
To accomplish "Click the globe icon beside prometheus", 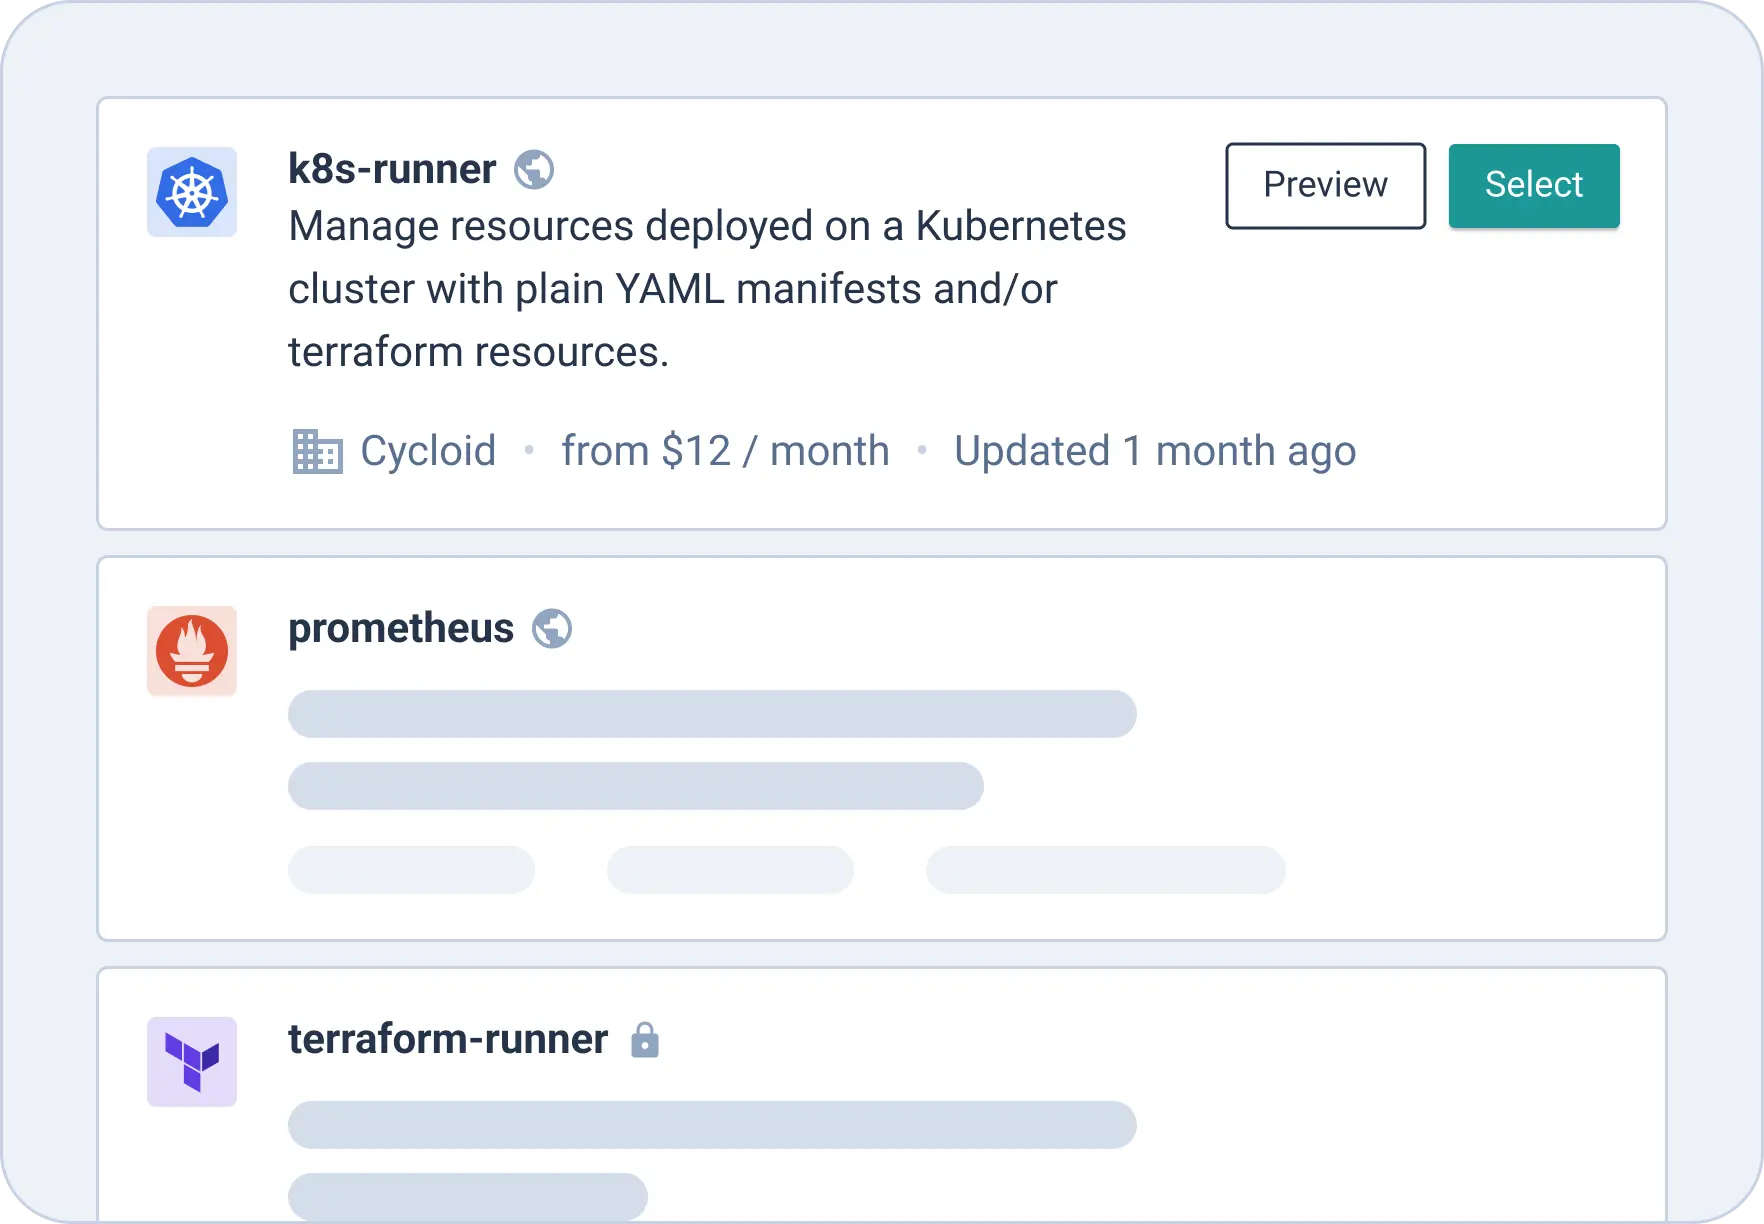I will pos(552,629).
